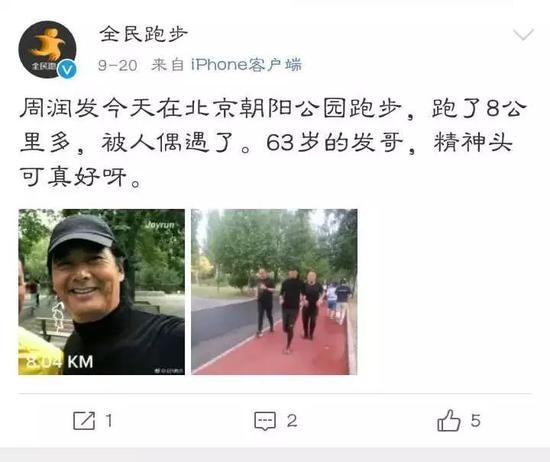Open the iPhone客户端 source link
This screenshot has width=550, height=462.
[246, 65]
